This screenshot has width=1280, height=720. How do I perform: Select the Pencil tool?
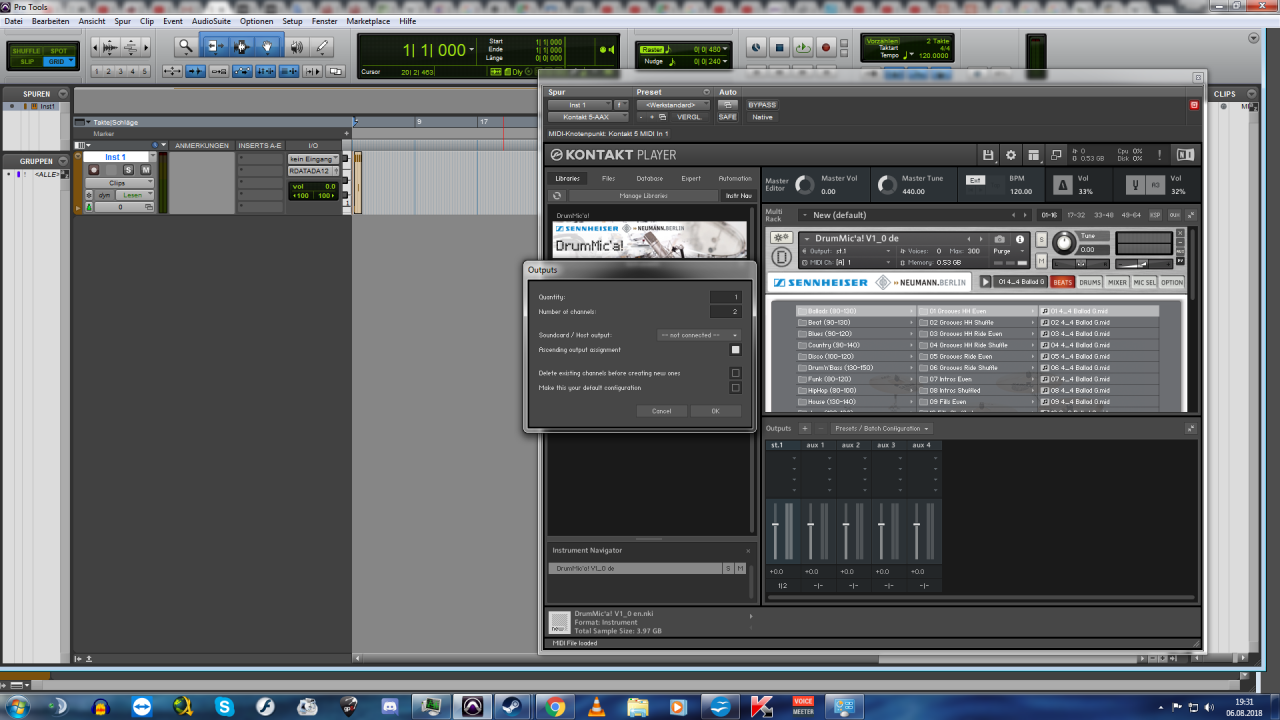pyautogui.click(x=322, y=47)
